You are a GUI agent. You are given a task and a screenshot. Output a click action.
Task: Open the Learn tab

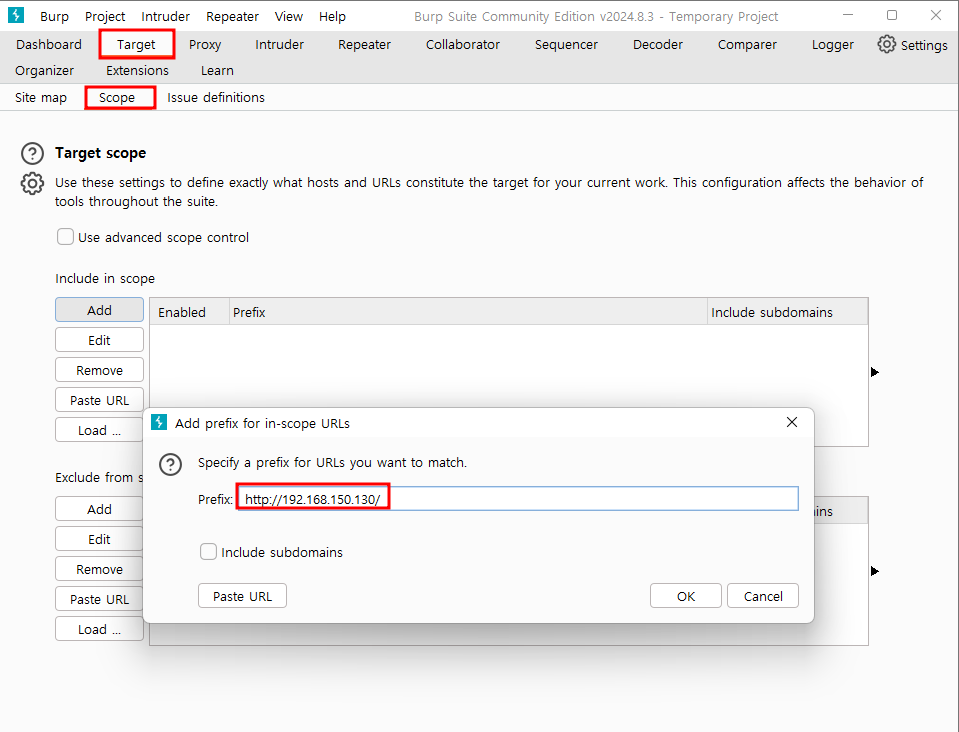218,71
